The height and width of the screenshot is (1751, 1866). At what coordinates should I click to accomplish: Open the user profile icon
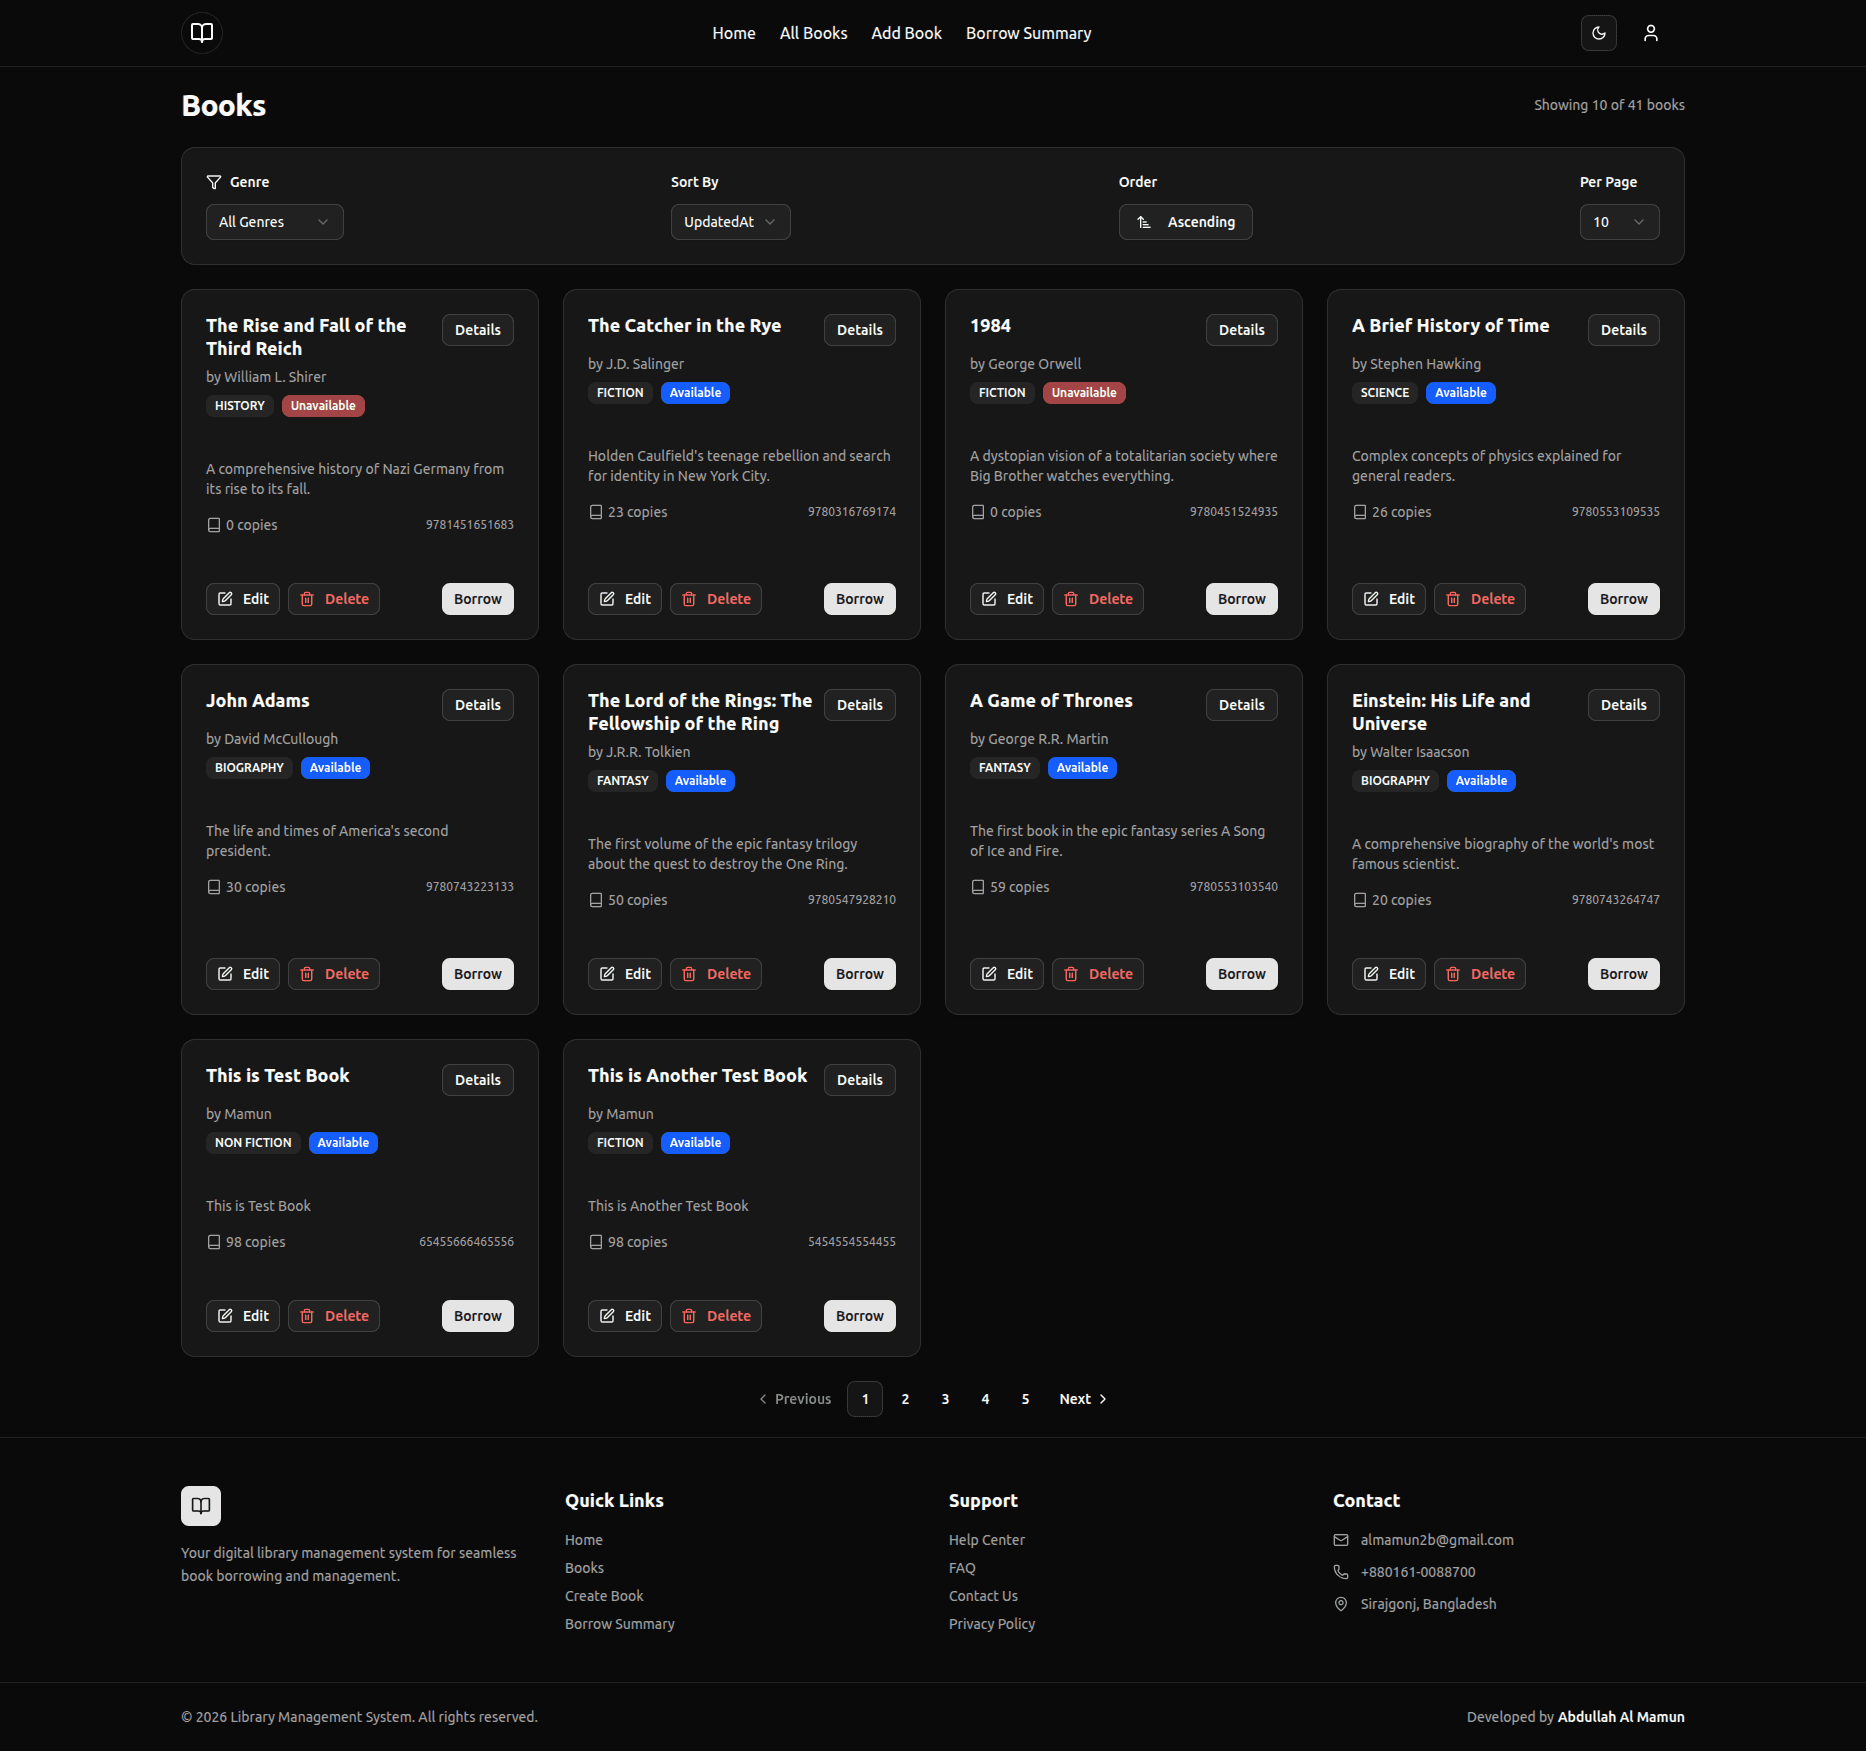click(1650, 33)
